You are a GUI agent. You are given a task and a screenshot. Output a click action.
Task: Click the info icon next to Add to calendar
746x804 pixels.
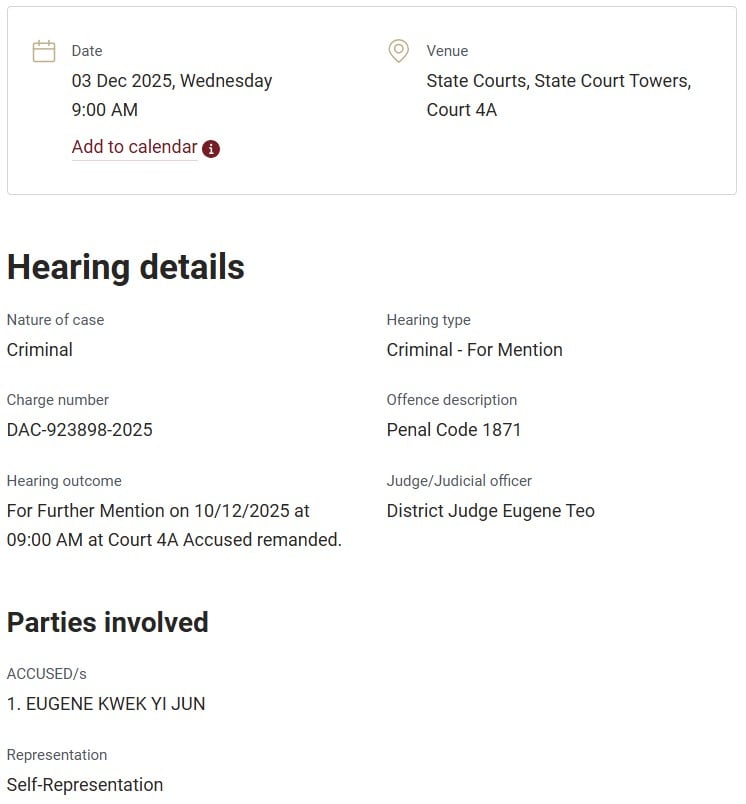211,149
